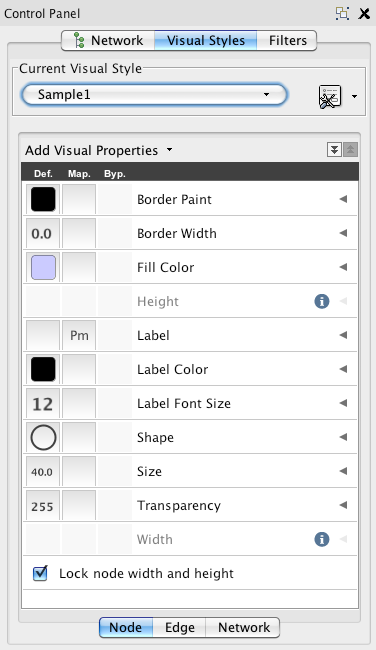376x650 pixels.
Task: Click Height info icon
Action: (322, 301)
